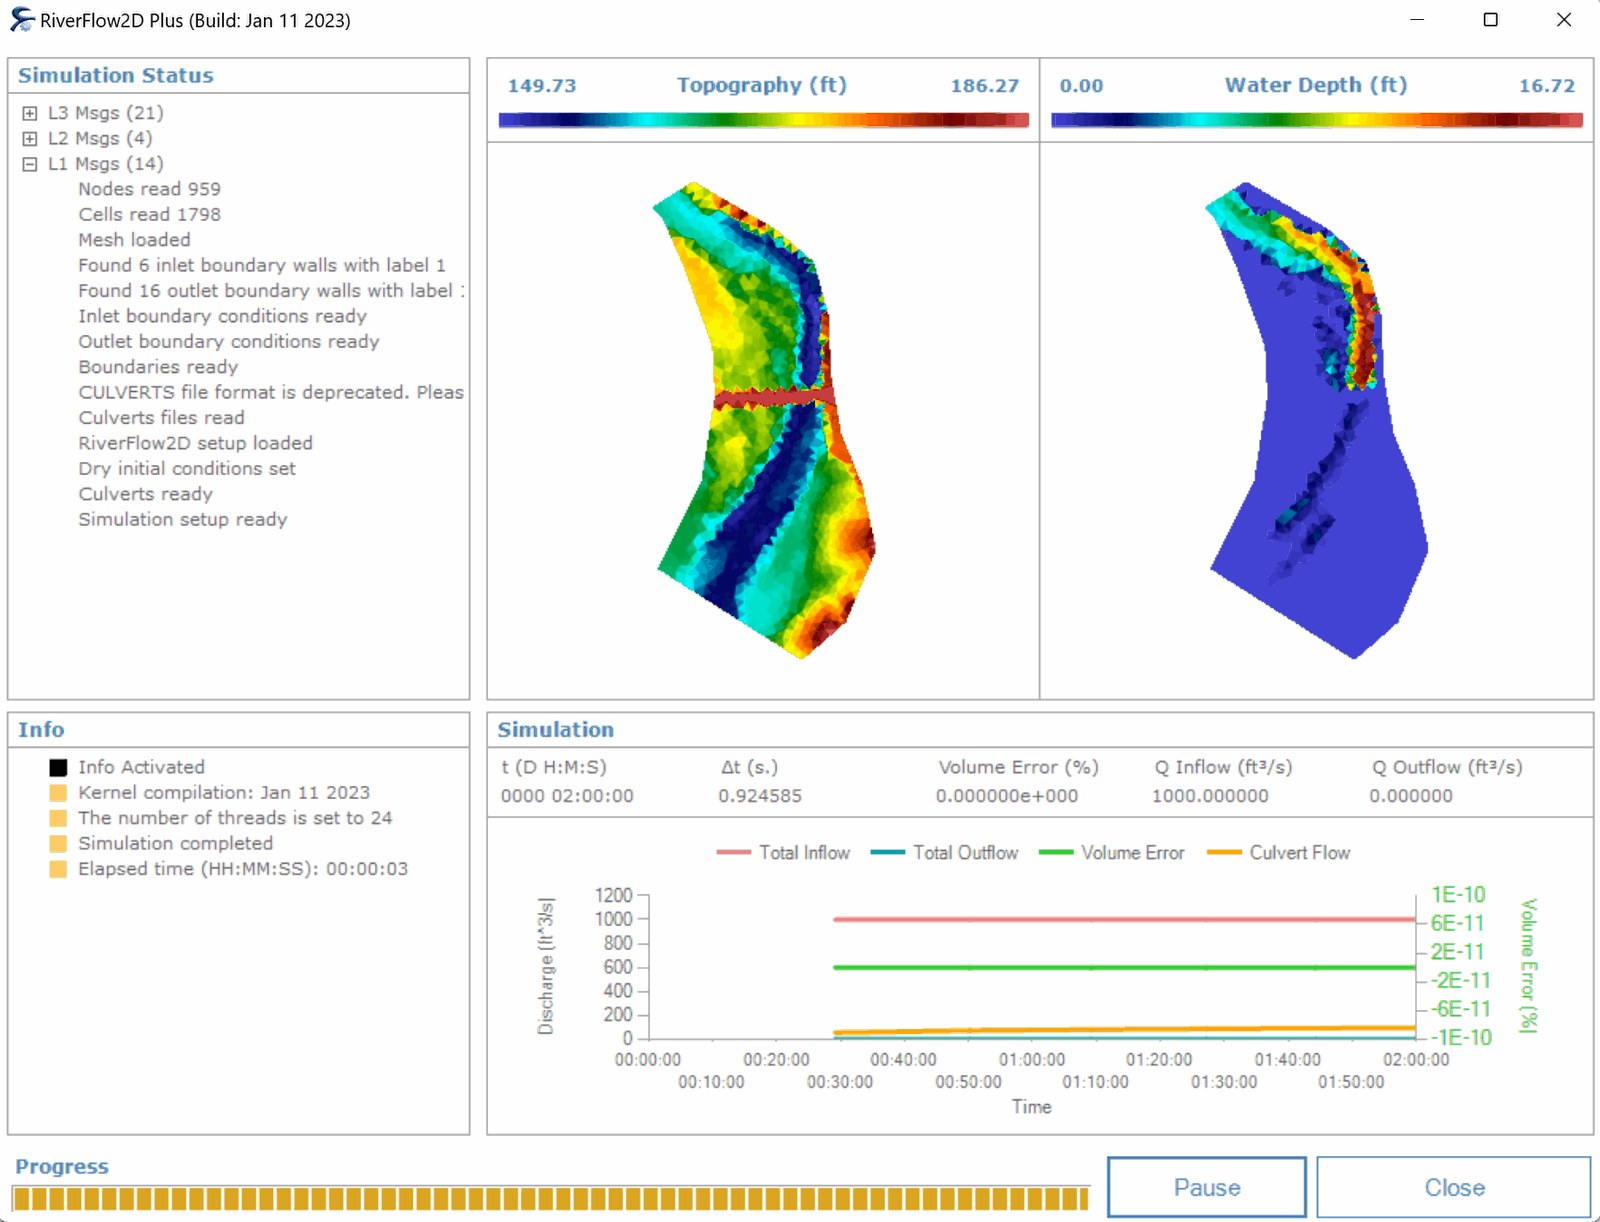Click the progress bar at the bottom
This screenshot has height=1222, width=1600.
tap(550, 1198)
